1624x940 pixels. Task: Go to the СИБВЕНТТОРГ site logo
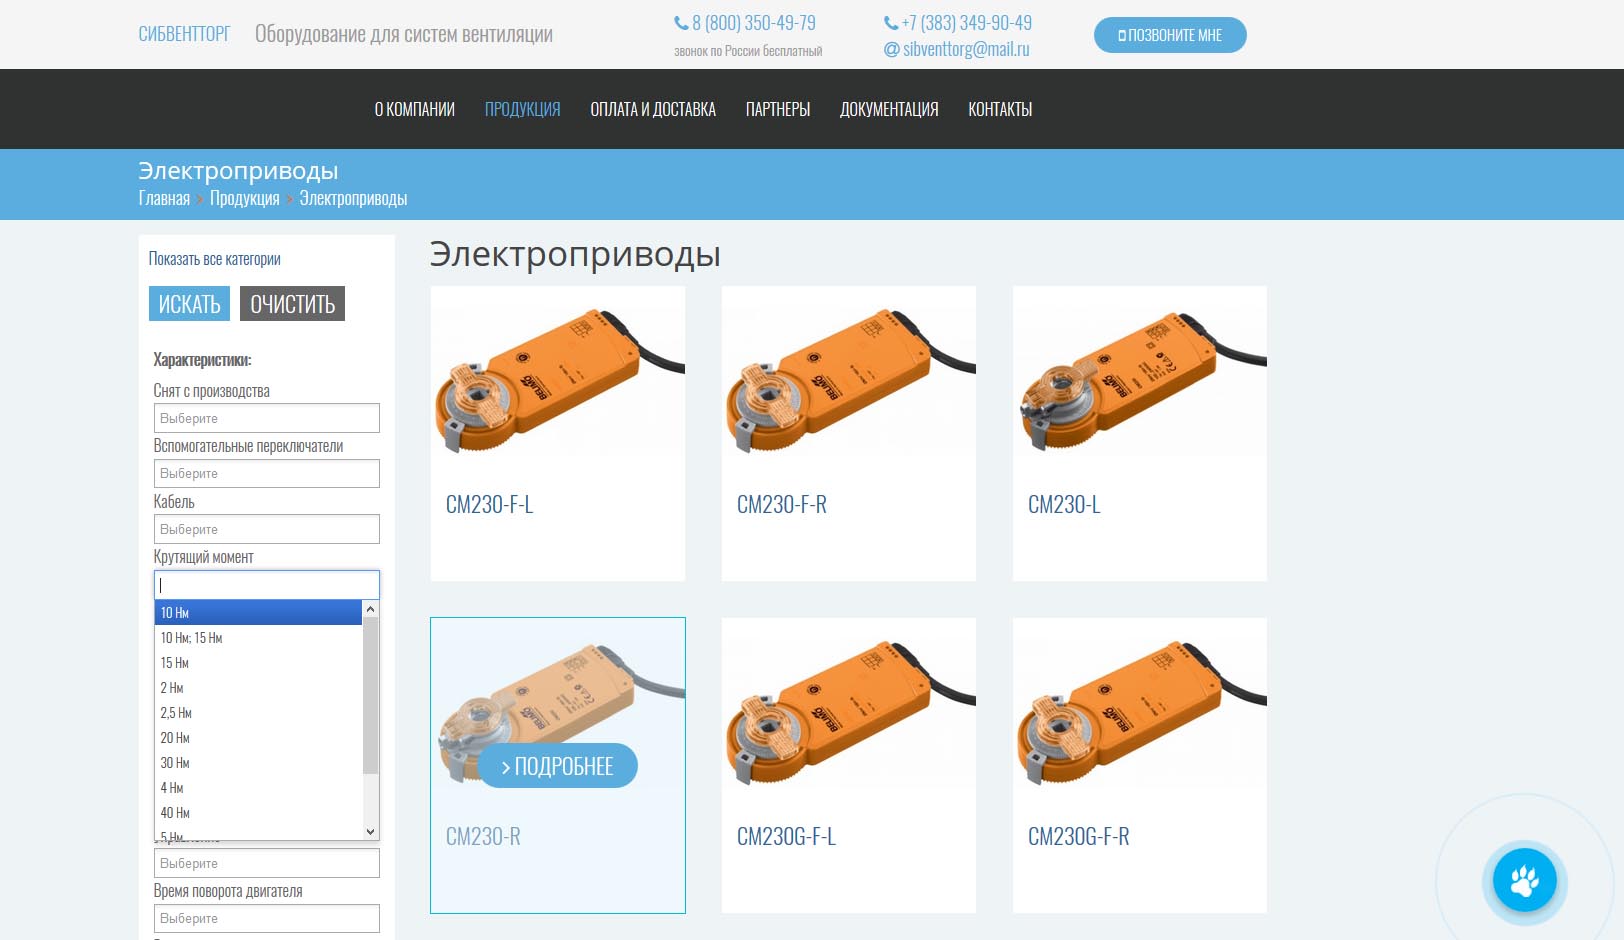click(184, 34)
